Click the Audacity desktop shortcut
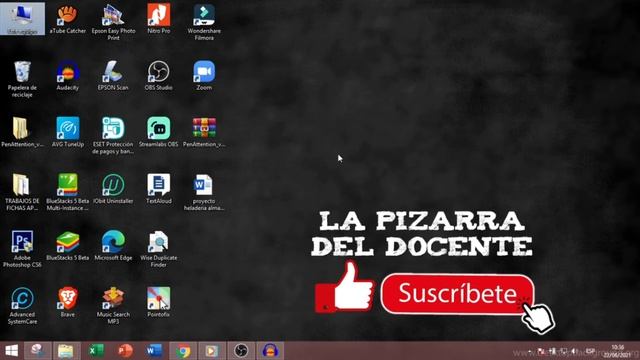Image resolution: width=640 pixels, height=360 pixels. tap(68, 76)
